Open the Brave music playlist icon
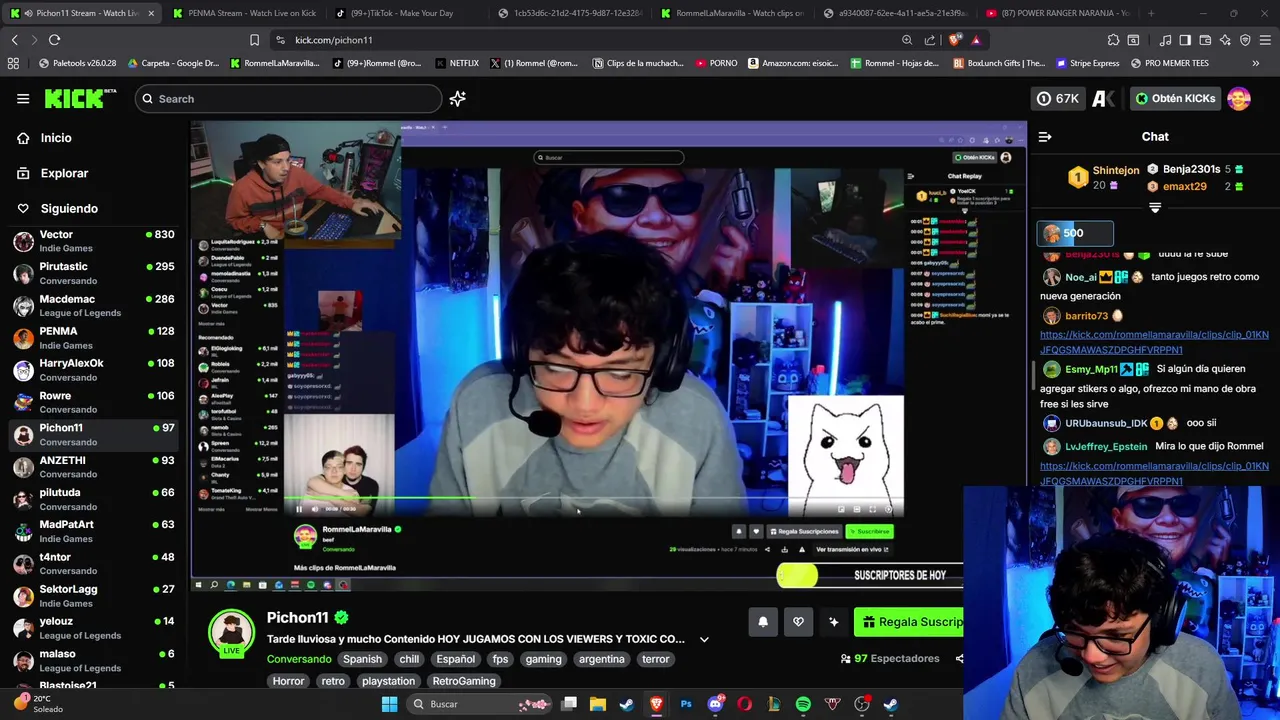This screenshot has width=1280, height=720. [x=1165, y=40]
